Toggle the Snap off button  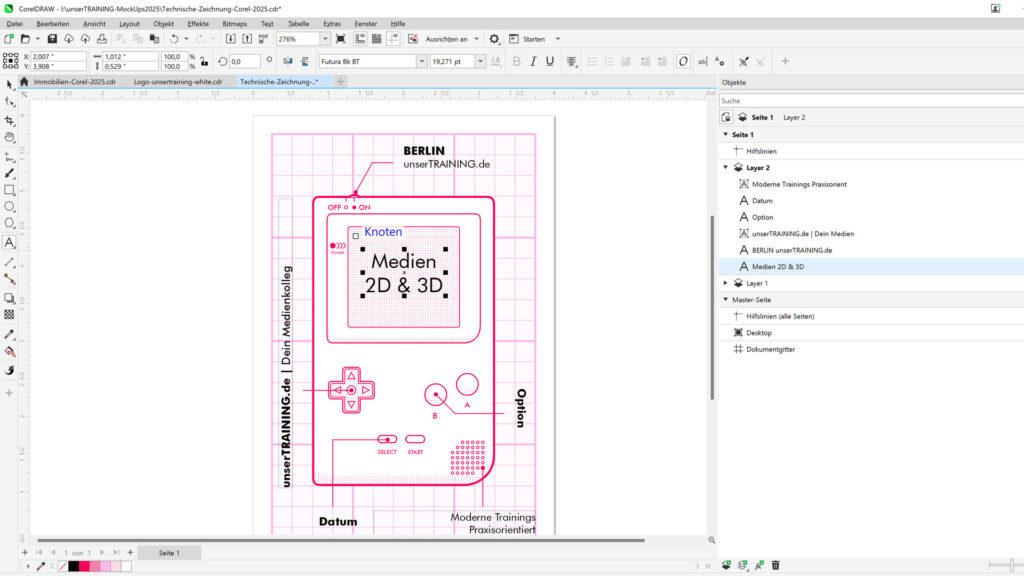413,39
